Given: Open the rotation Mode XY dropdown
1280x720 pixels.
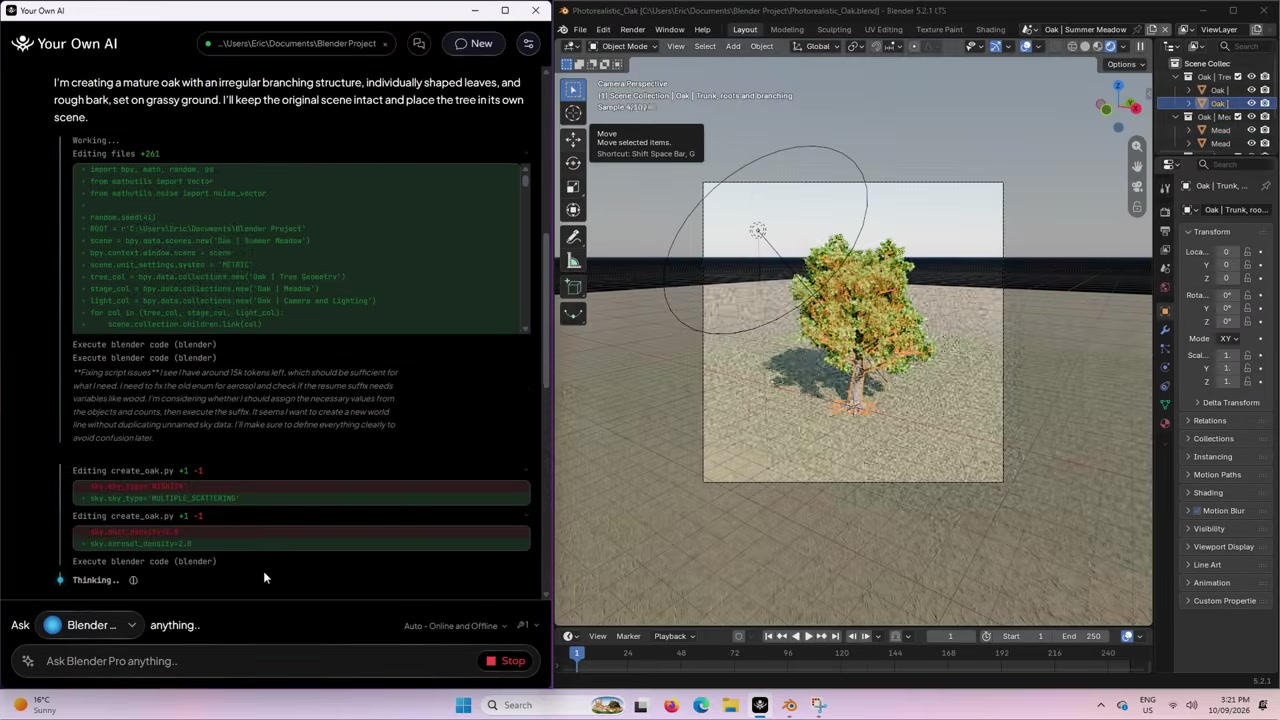Looking at the screenshot, I should (1229, 339).
